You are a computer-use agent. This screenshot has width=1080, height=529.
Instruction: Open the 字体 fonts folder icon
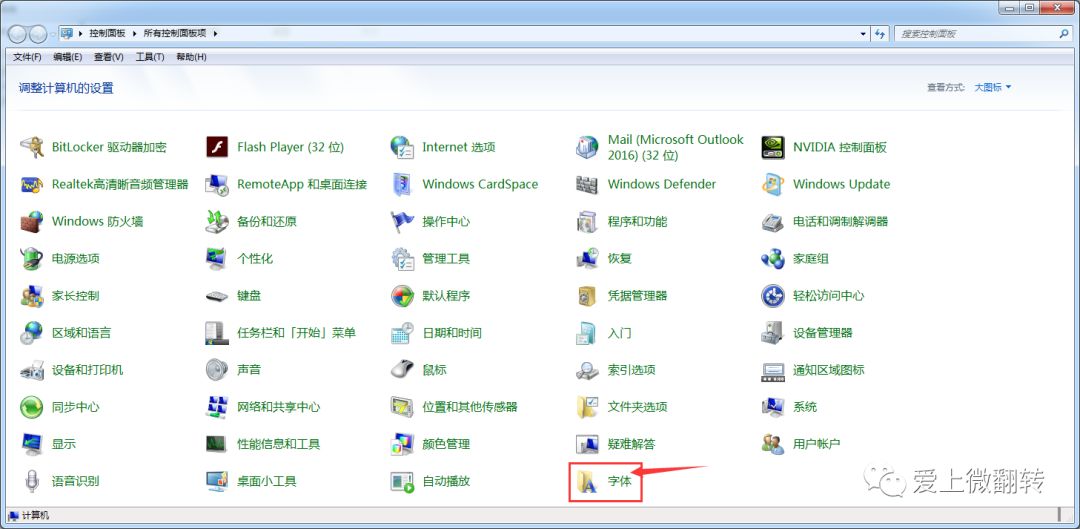(x=588, y=481)
